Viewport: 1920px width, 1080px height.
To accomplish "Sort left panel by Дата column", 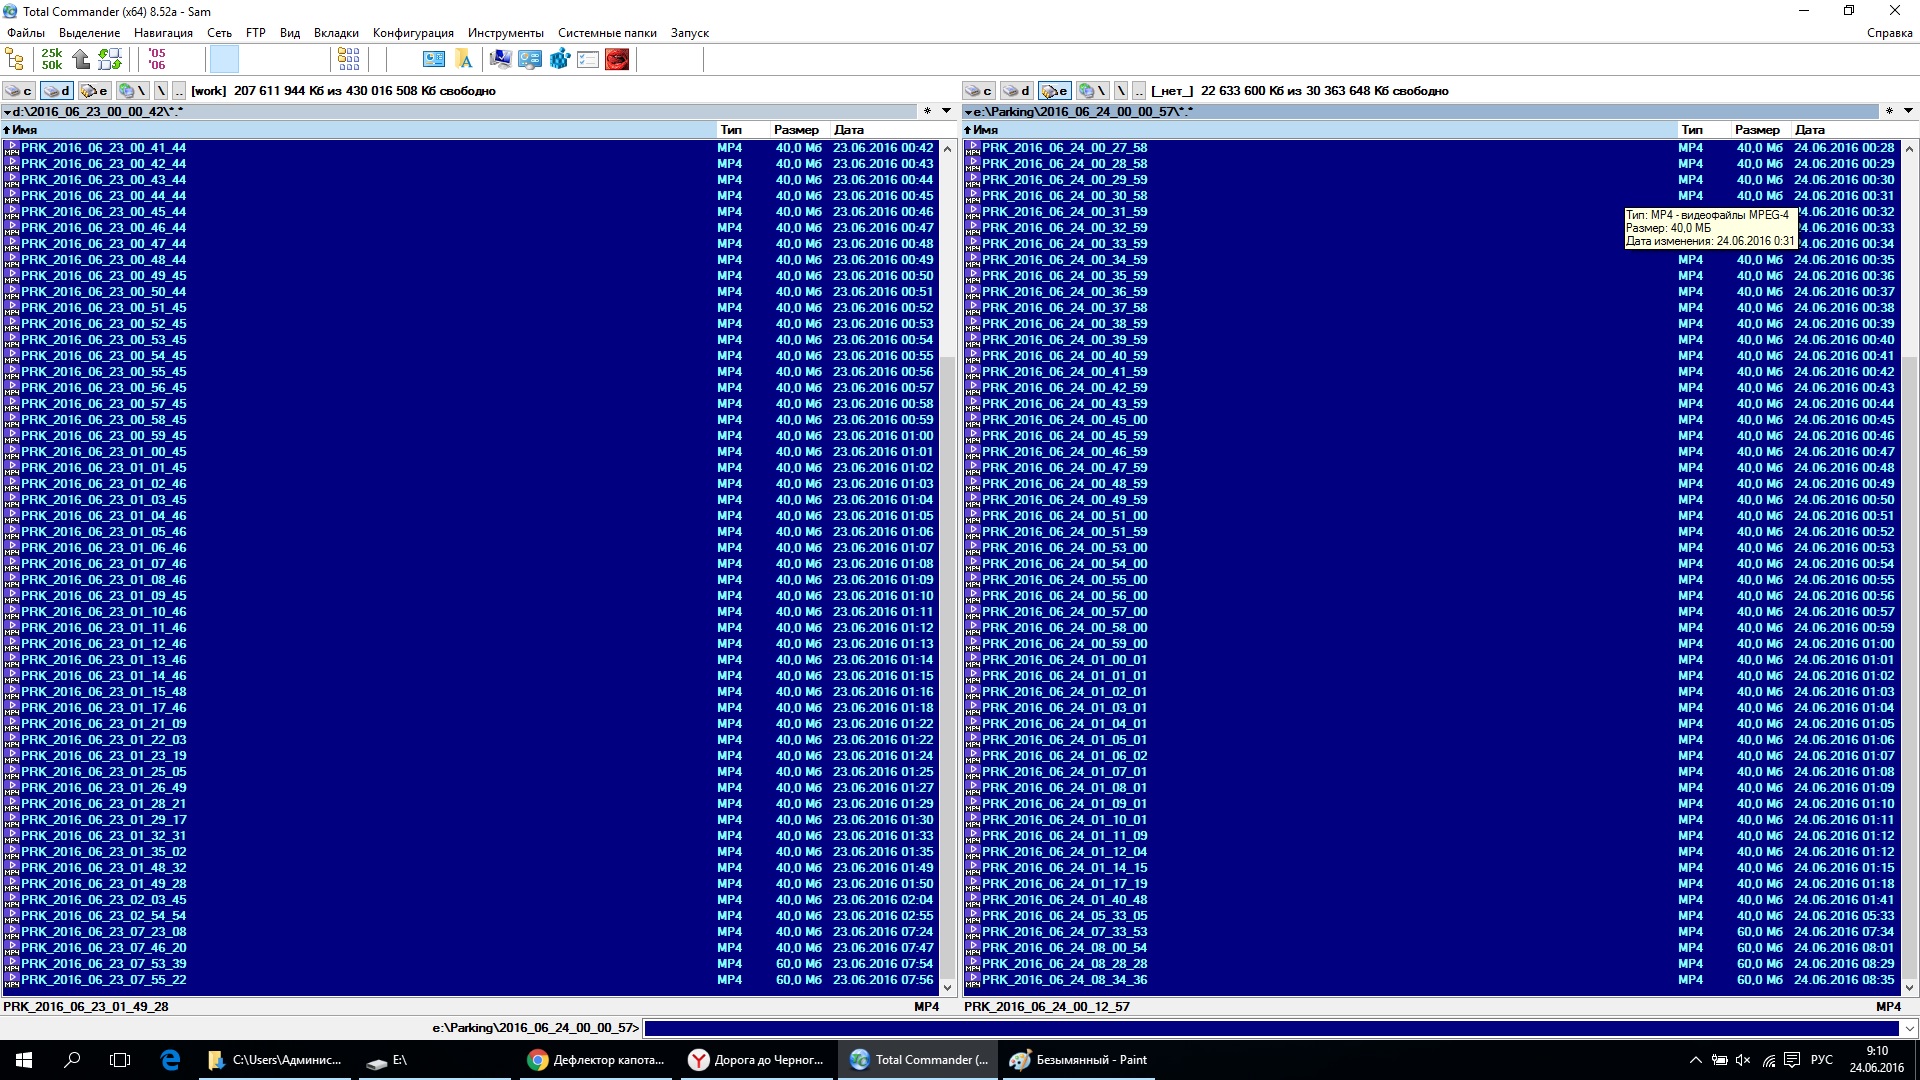I will [849, 130].
